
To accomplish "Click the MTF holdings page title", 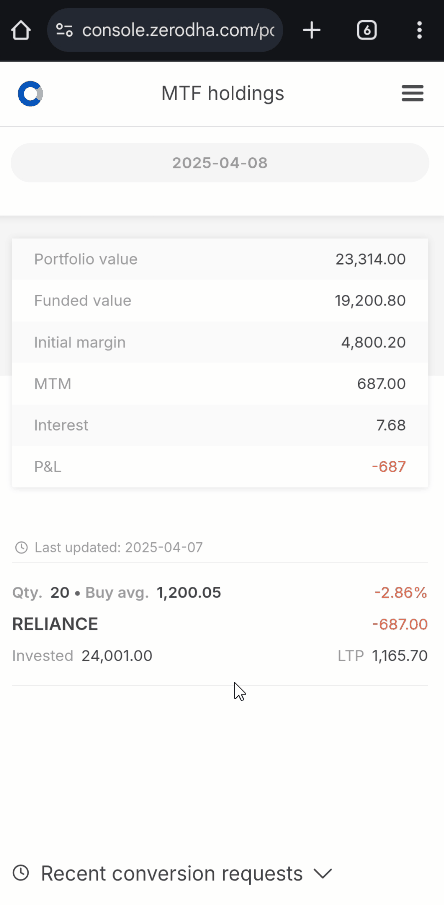I will 223,94.
